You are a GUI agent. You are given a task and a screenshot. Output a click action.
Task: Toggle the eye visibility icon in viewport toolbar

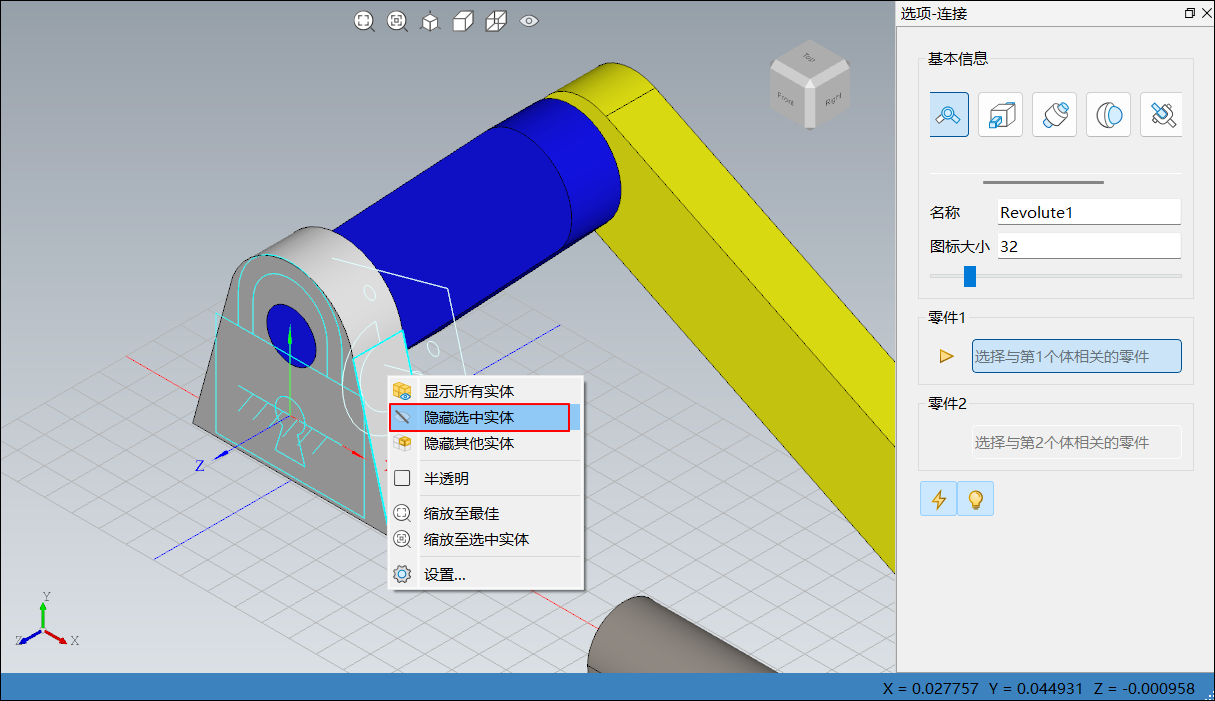[x=529, y=21]
